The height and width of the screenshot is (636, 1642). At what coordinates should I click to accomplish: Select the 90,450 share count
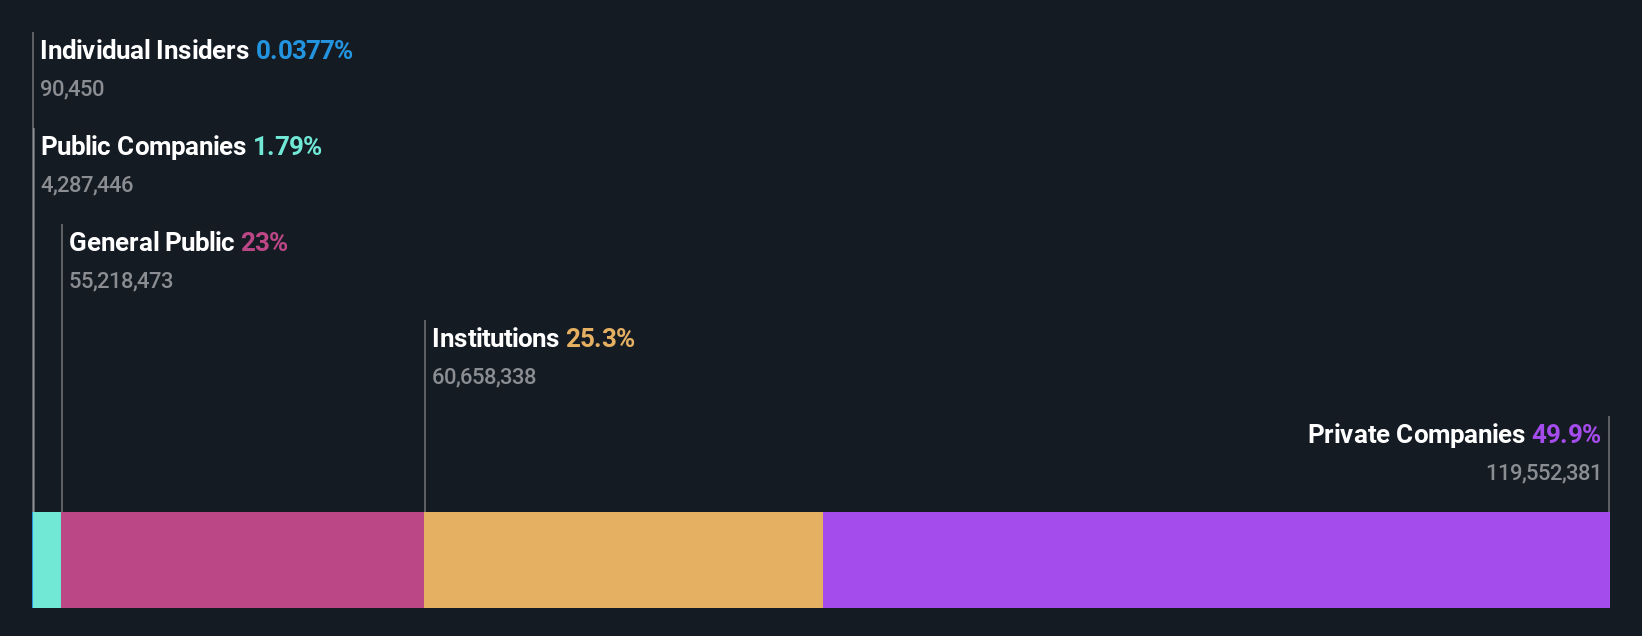(72, 88)
